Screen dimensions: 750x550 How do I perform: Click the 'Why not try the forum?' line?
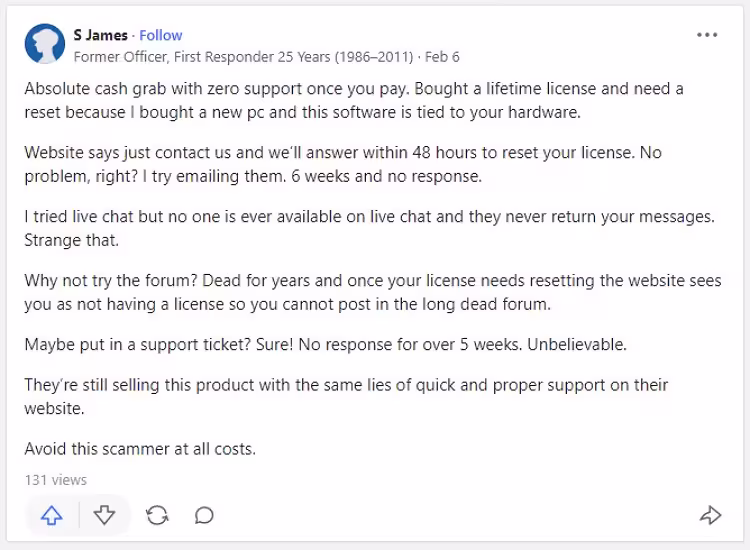370,281
